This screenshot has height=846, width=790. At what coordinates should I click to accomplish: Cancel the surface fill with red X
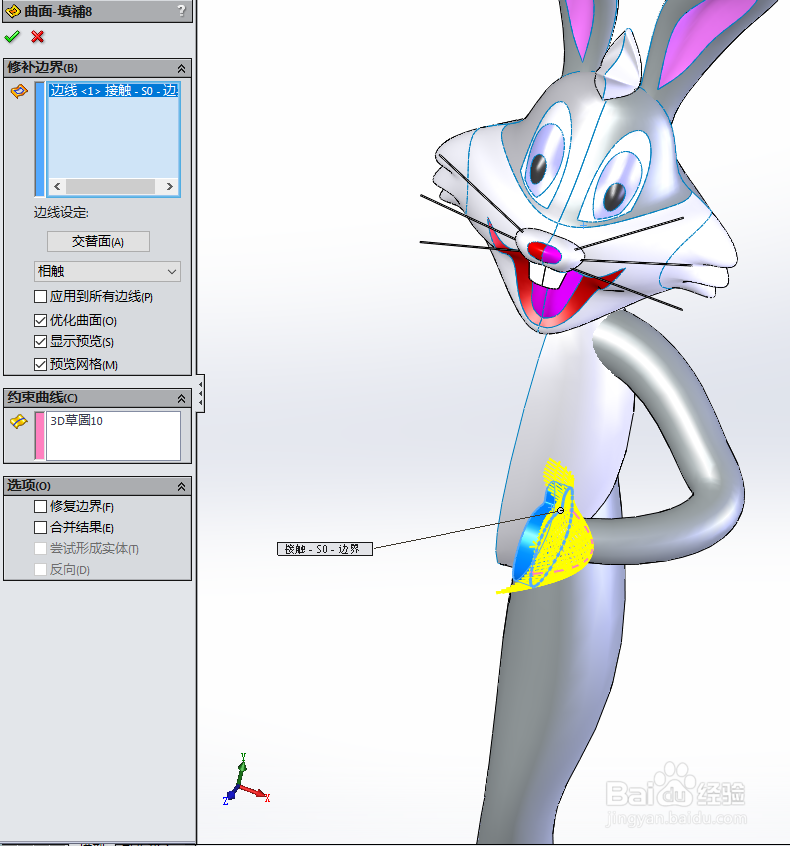(37, 37)
